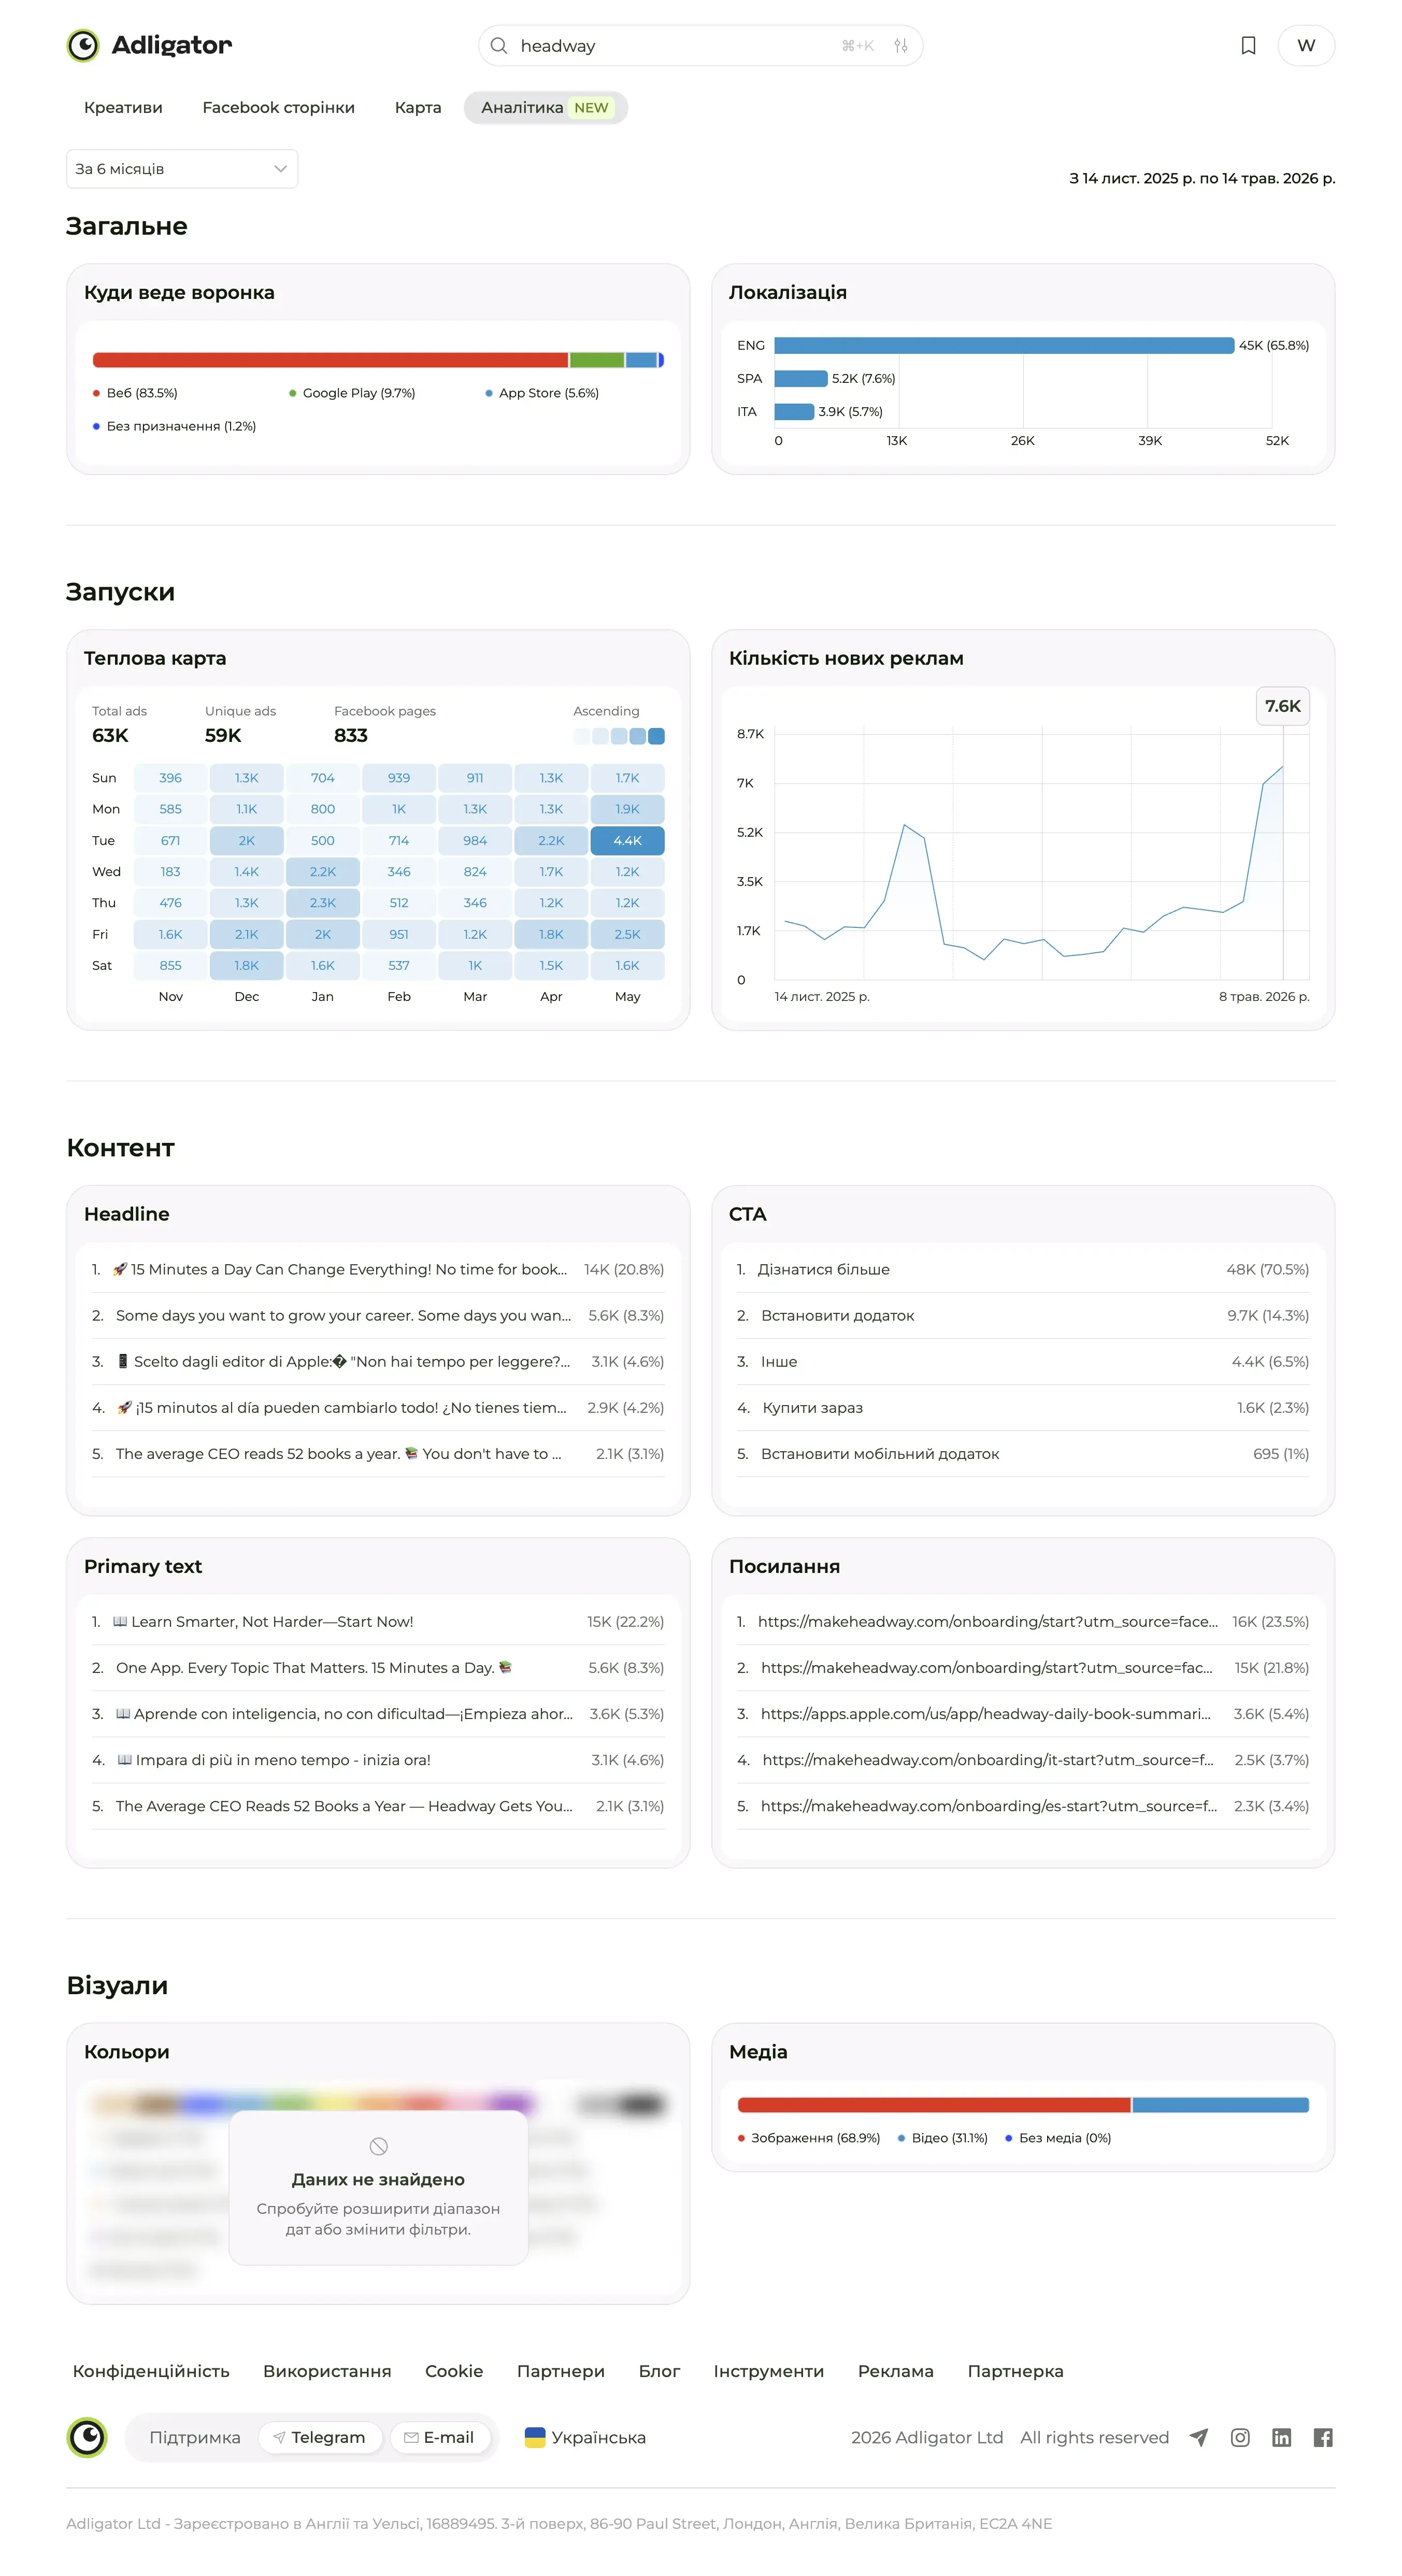Select the 2.5K Friday May heatmap cell
This screenshot has height=2576, width=1402.
tap(627, 934)
